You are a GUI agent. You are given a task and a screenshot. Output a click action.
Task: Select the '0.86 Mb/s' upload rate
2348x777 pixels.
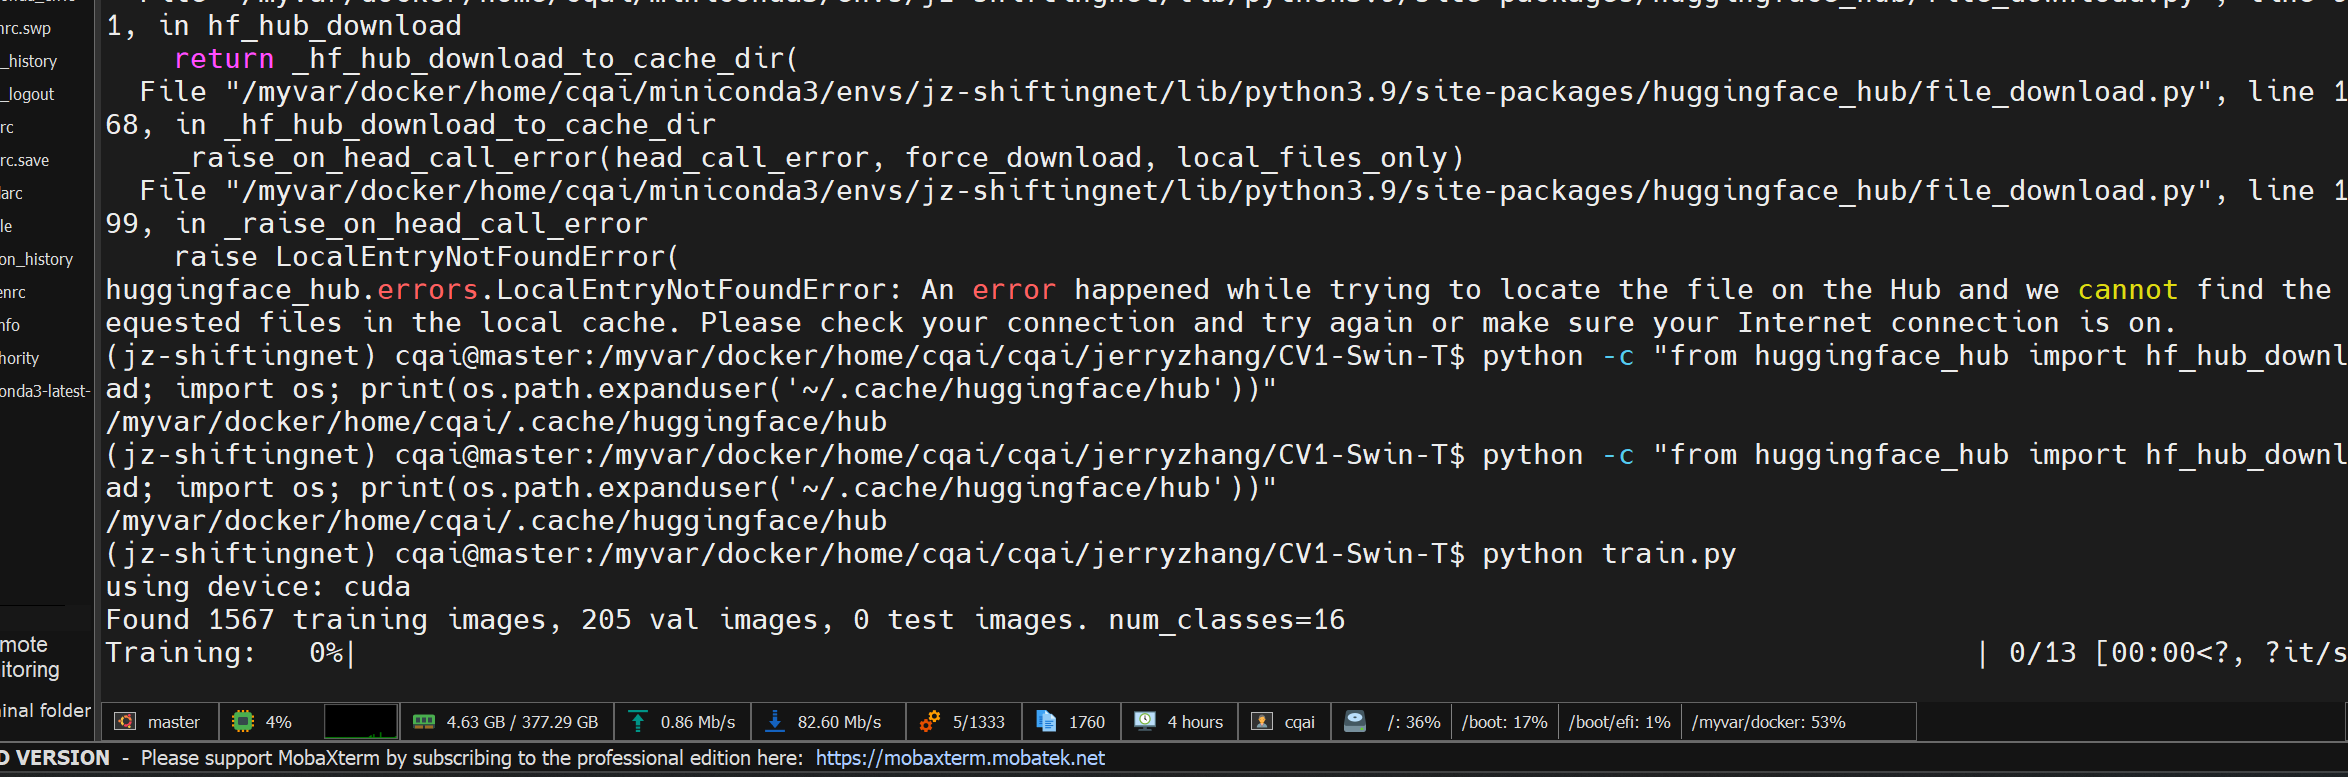pos(698,722)
